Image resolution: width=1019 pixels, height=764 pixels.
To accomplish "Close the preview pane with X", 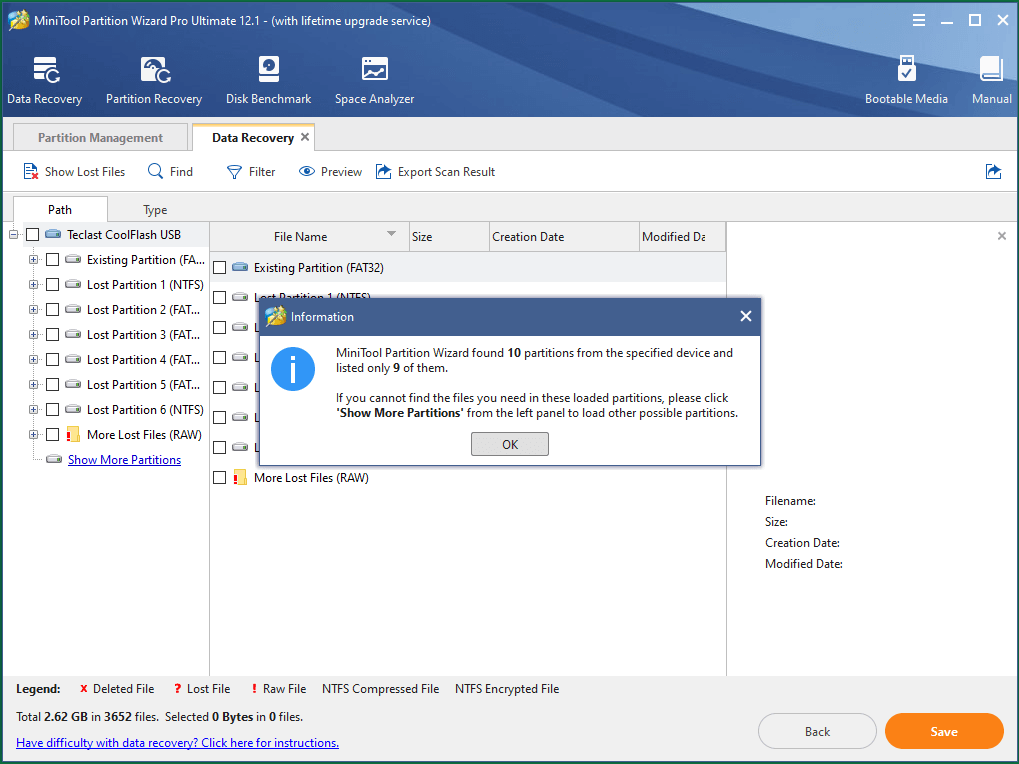I will point(1001,236).
